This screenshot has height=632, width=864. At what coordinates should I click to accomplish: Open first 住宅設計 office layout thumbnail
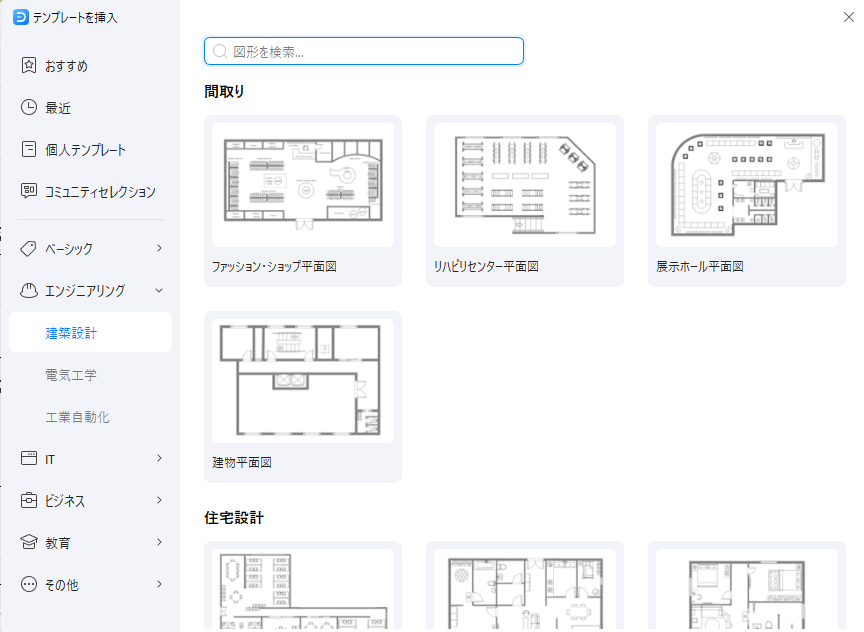click(x=303, y=590)
